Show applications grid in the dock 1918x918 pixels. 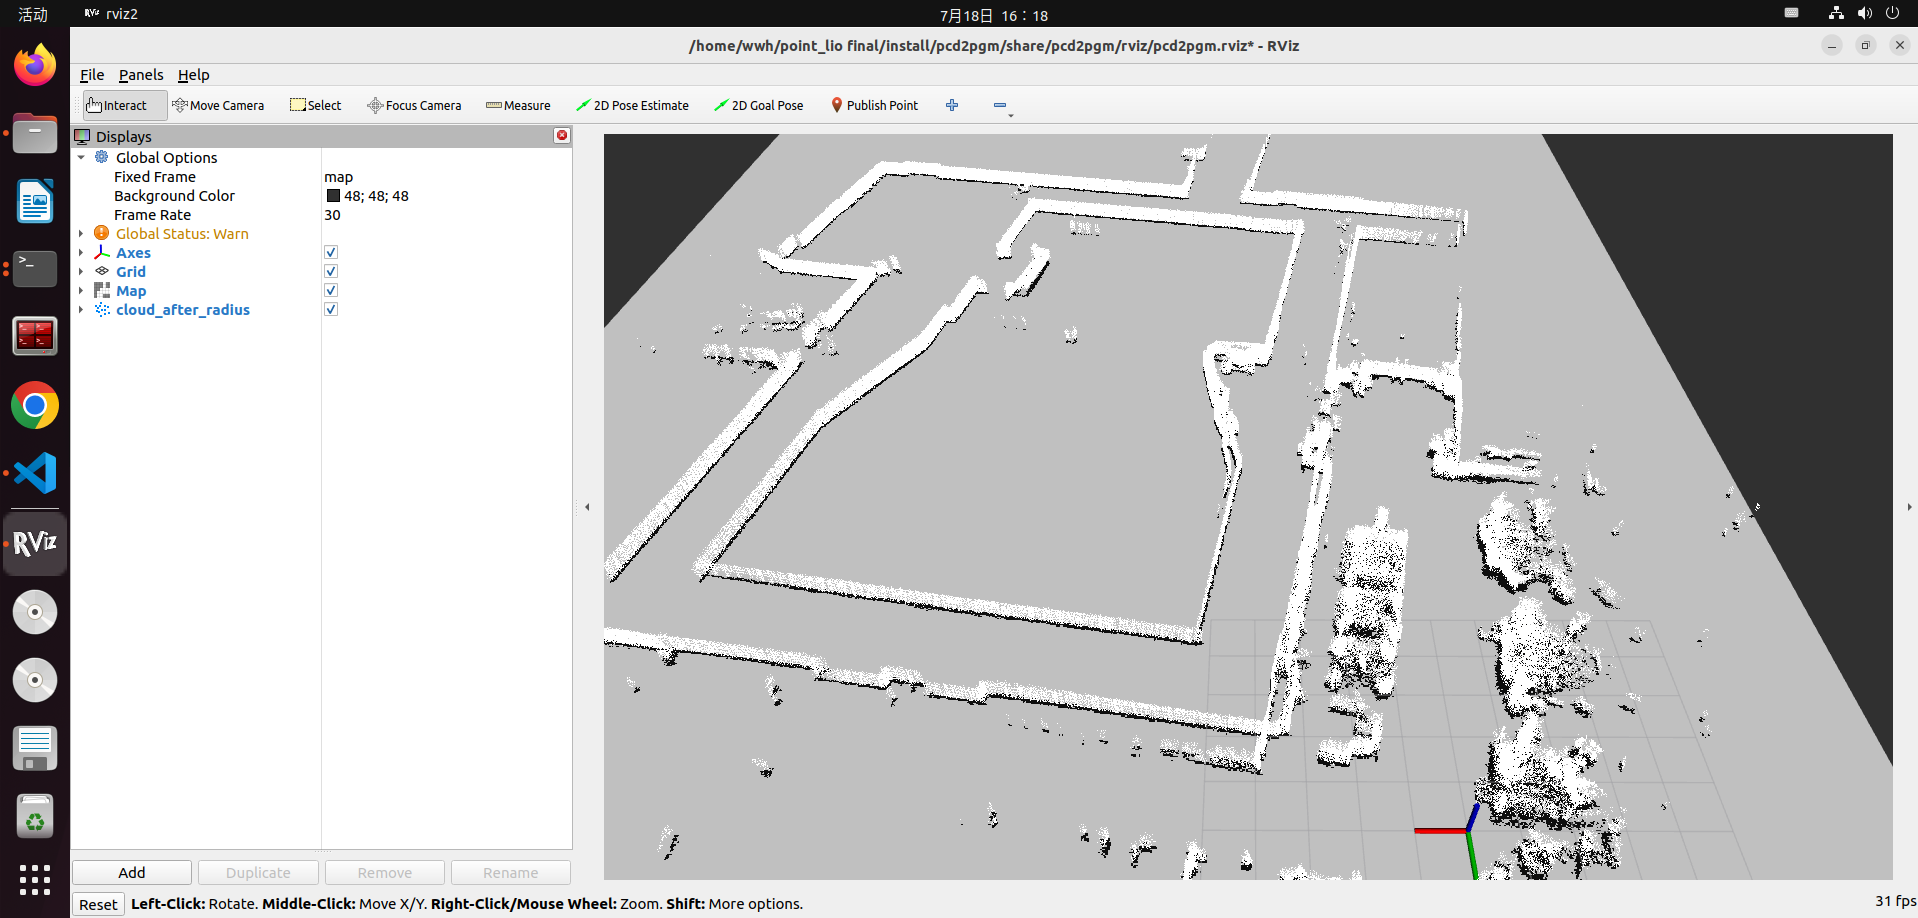pyautogui.click(x=35, y=879)
